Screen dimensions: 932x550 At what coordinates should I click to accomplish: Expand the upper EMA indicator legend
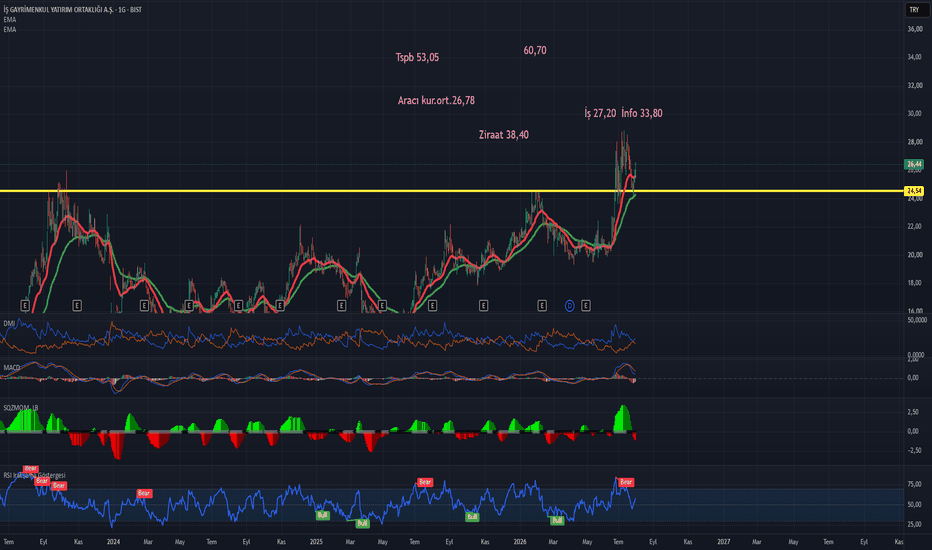pyautogui.click(x=10, y=20)
